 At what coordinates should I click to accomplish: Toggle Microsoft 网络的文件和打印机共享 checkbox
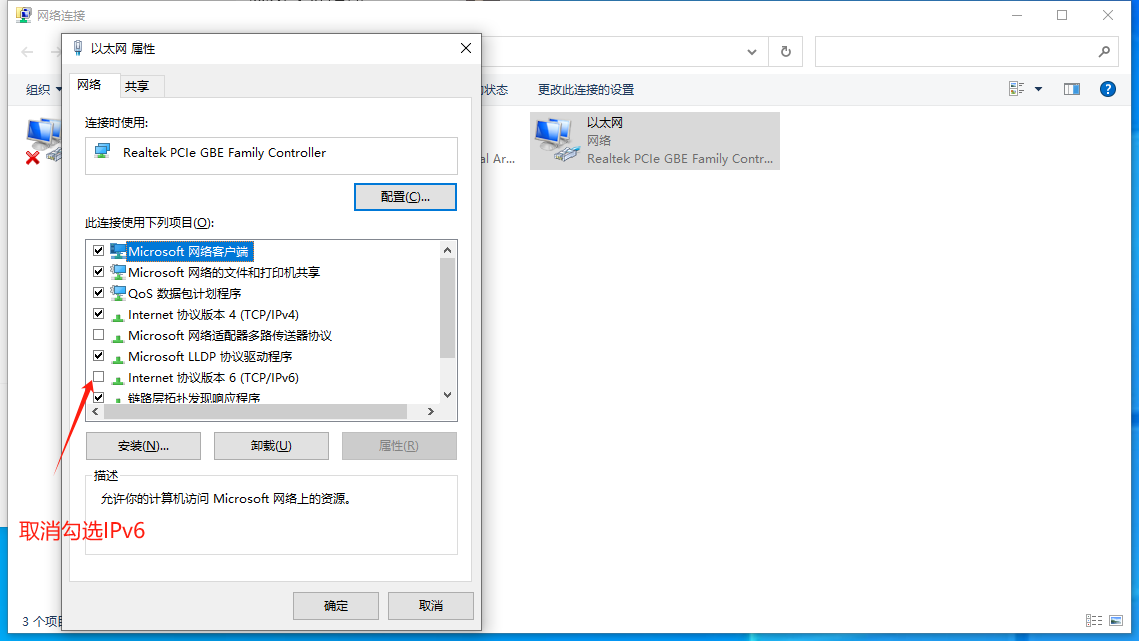tap(99, 272)
